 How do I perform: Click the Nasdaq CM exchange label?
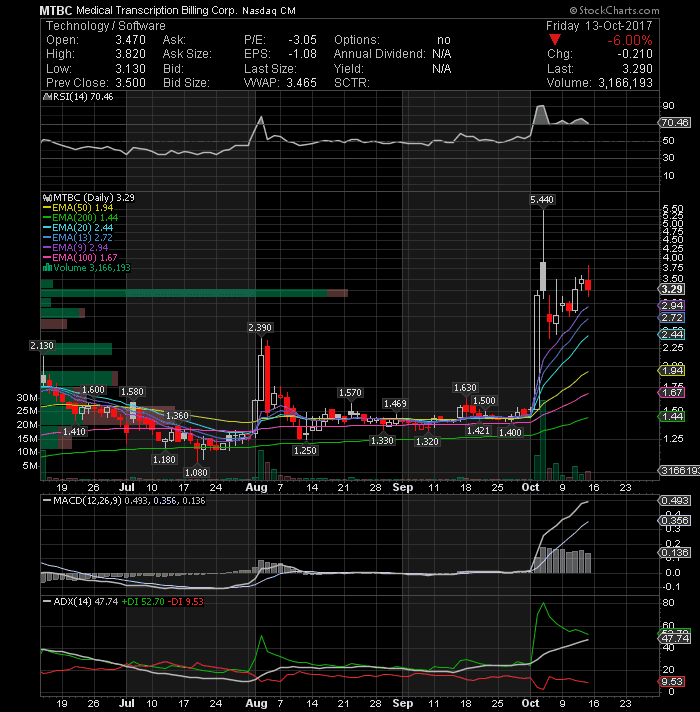pyautogui.click(x=269, y=10)
